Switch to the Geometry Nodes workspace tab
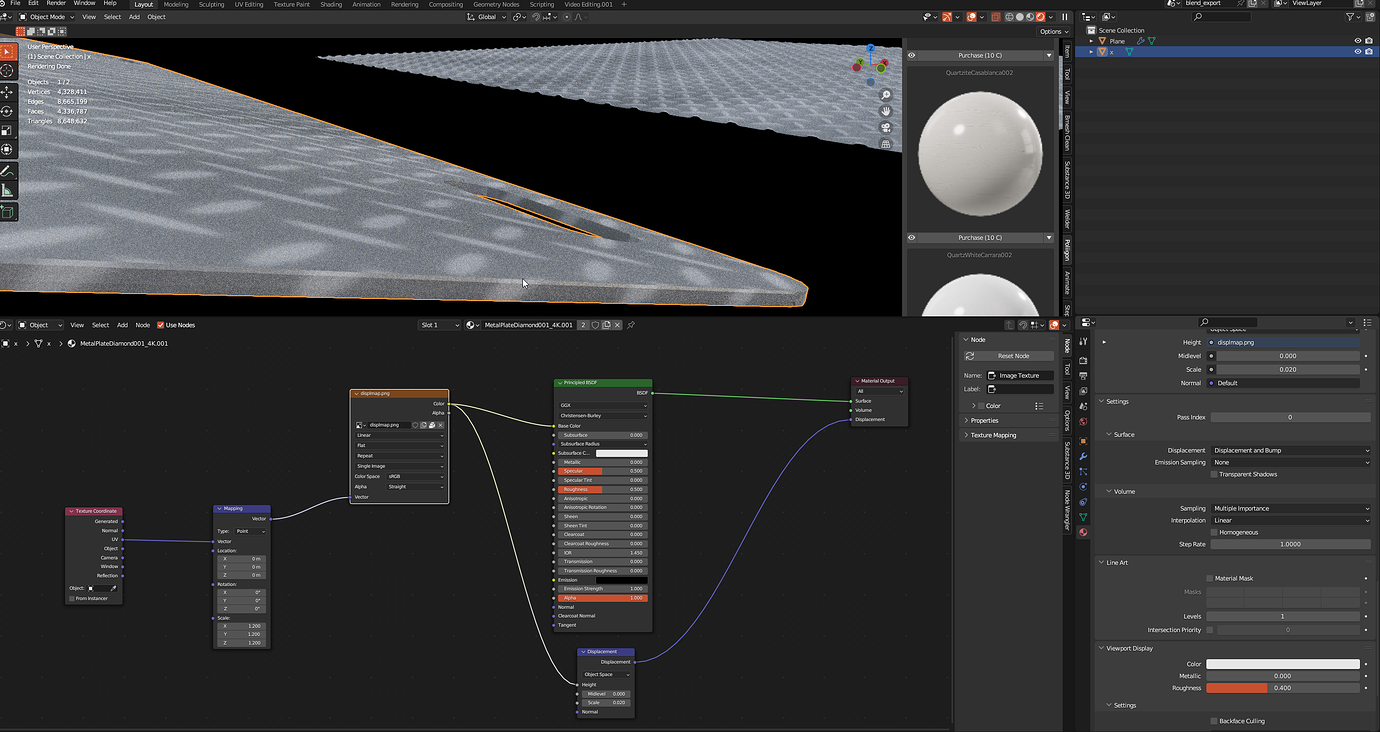Screen dimensions: 1380x732 pos(496,4)
